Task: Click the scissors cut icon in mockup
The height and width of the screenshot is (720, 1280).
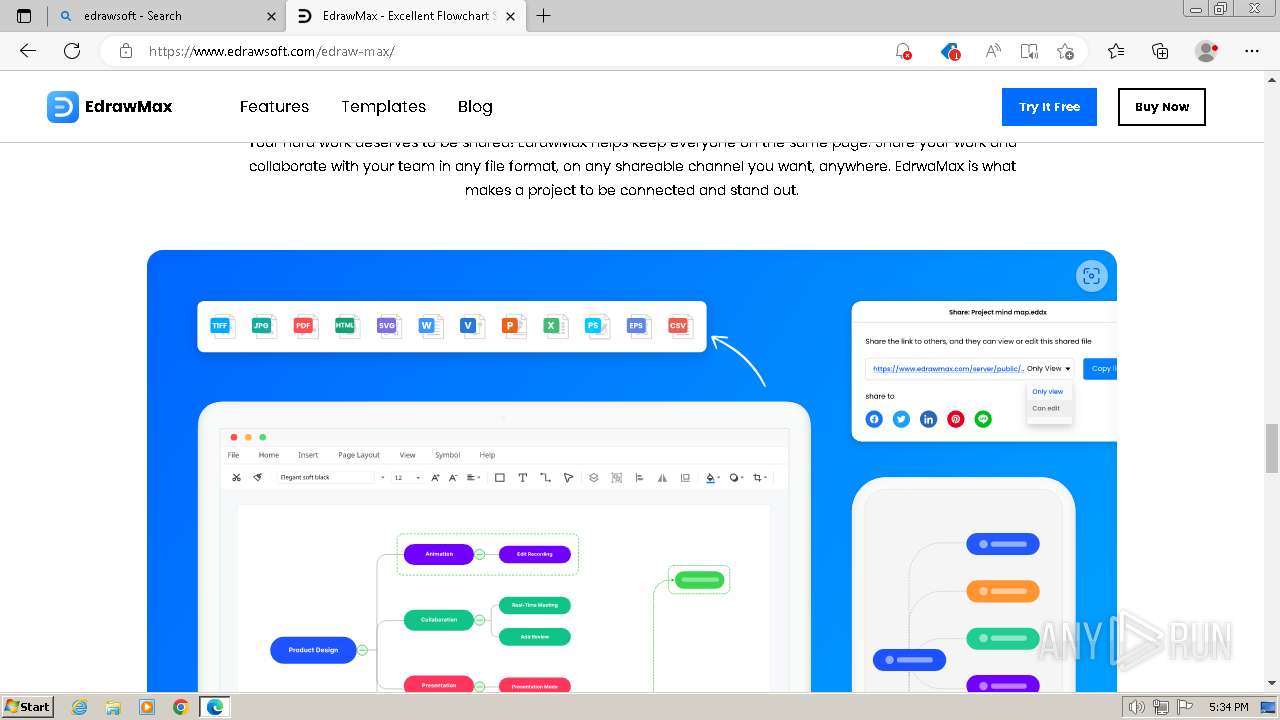Action: coord(236,478)
